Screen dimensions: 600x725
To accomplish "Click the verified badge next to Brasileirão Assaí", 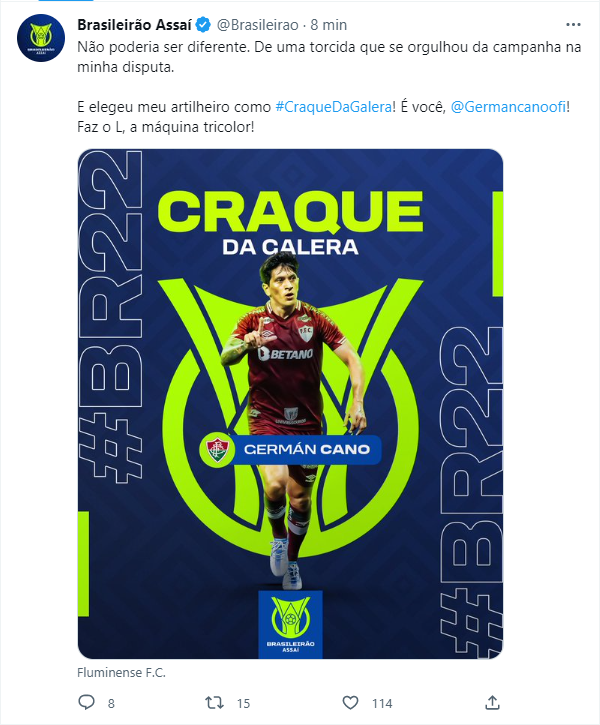I will pos(203,25).
